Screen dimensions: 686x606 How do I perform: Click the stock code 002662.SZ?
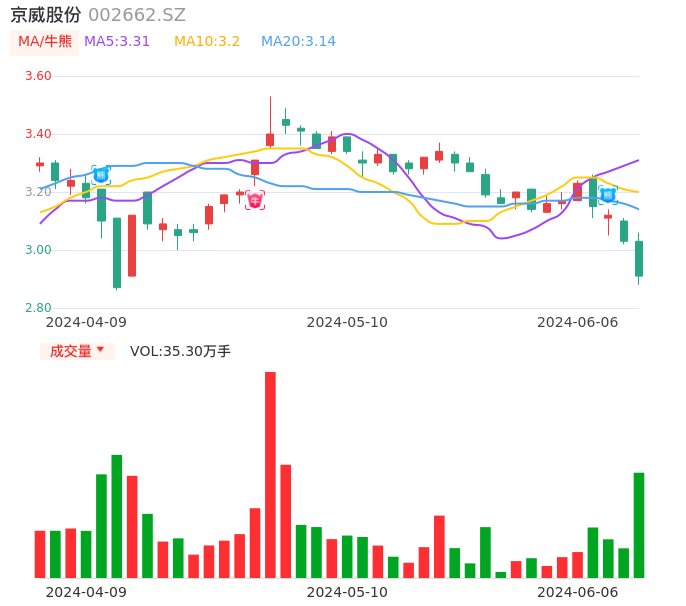[x=137, y=15]
